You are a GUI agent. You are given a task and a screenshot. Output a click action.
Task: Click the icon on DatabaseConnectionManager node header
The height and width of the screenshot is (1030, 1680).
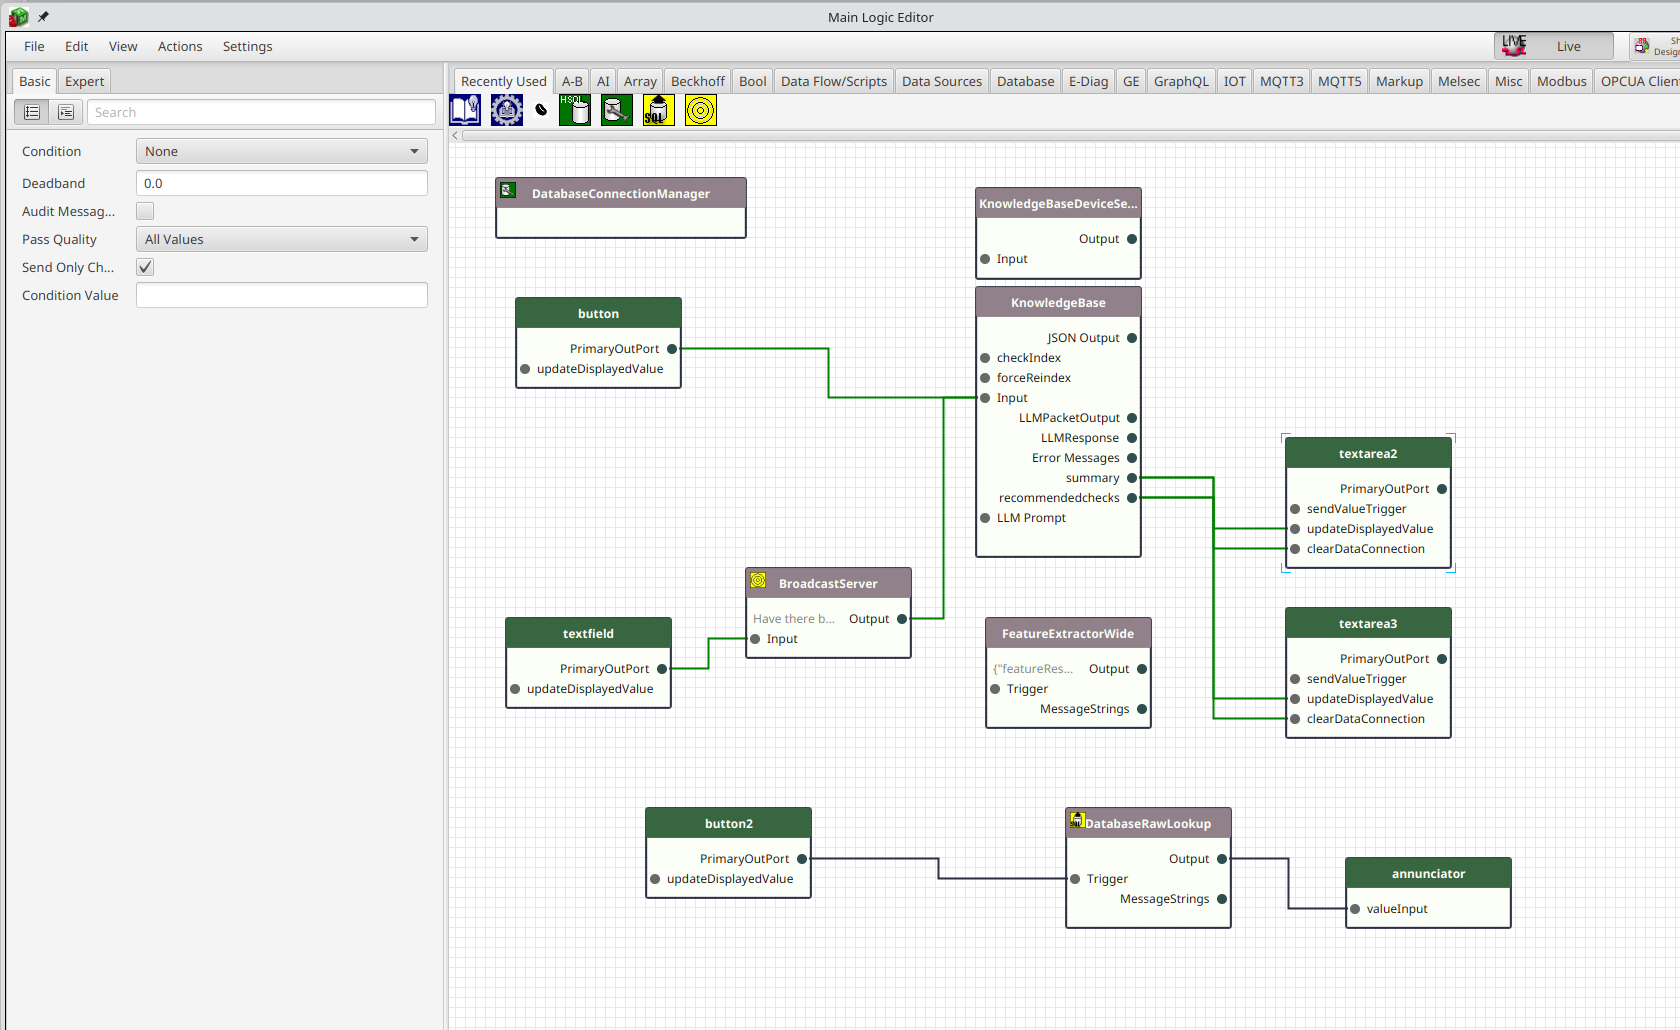click(508, 190)
